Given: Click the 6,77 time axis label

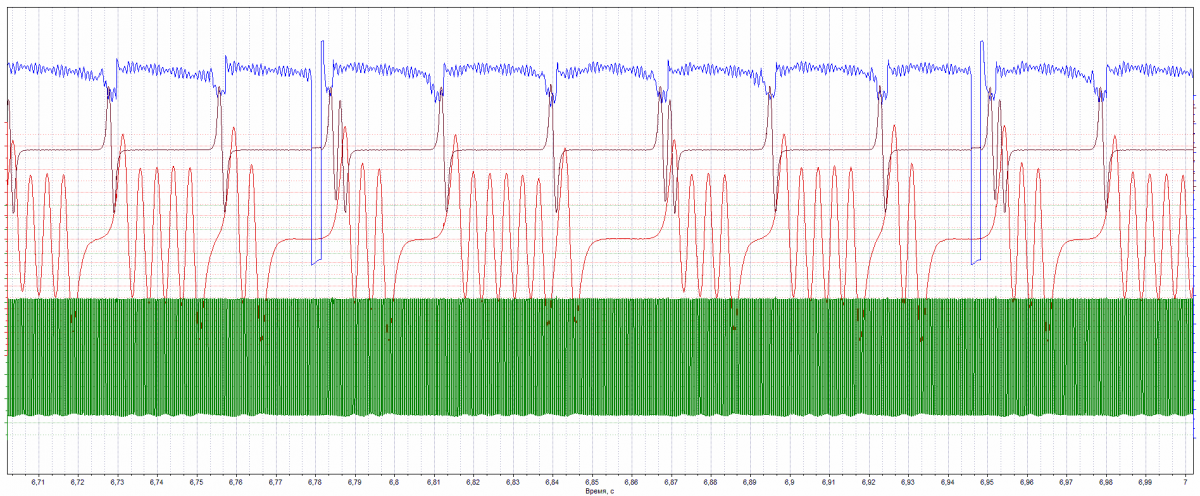Looking at the screenshot, I should (275, 482).
